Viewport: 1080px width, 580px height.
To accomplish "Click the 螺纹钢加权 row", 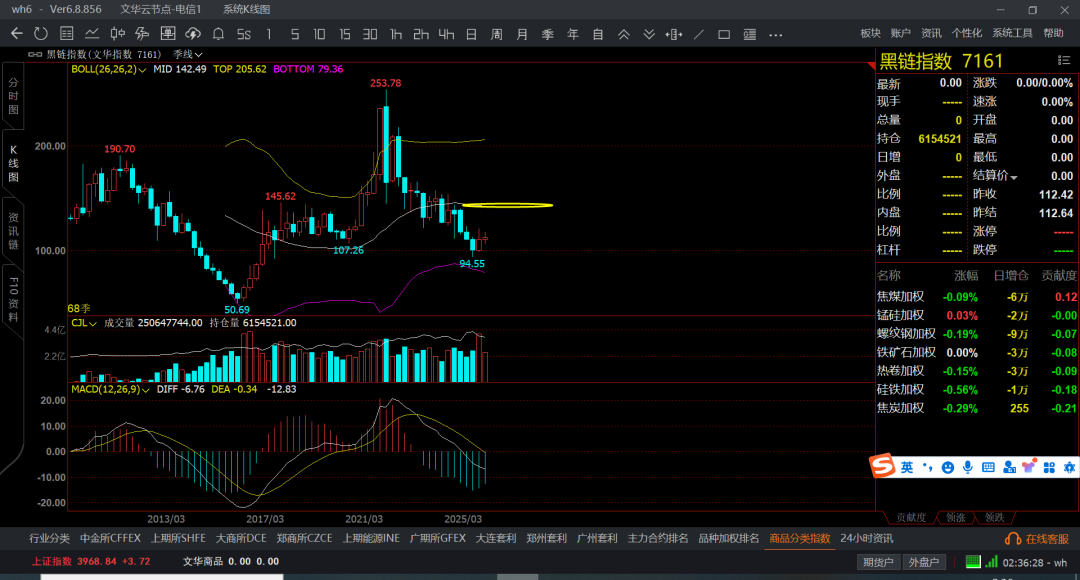I will [x=977, y=333].
